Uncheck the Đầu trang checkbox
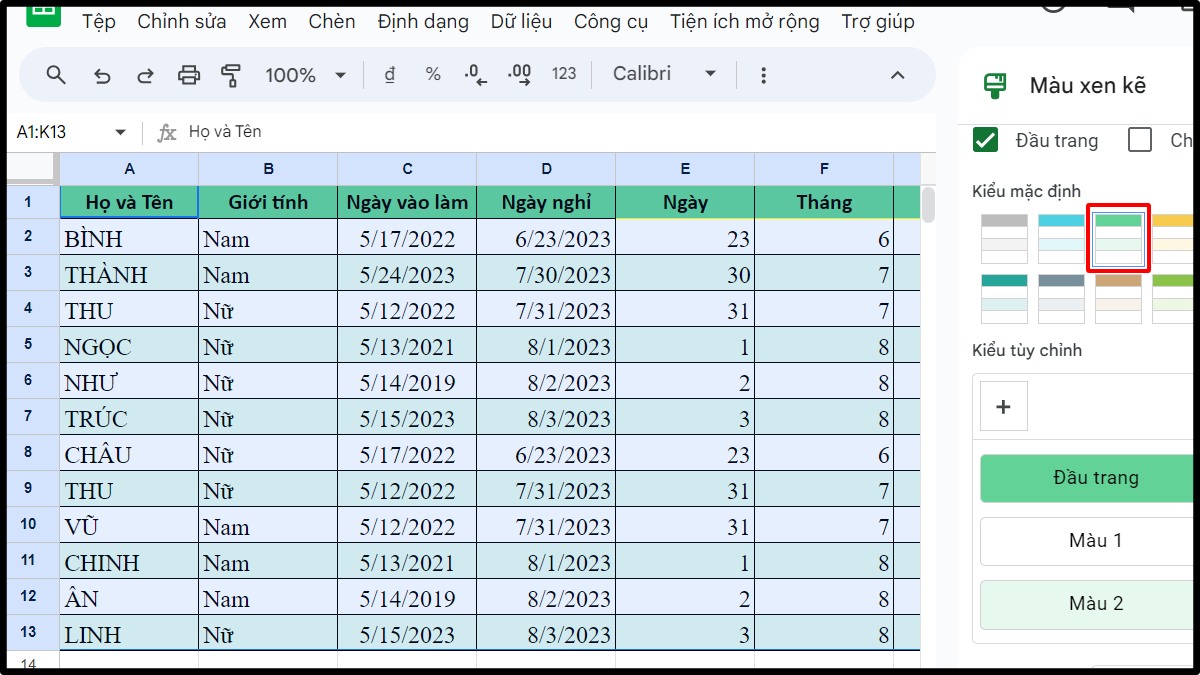Viewport: 1200px width, 675px height. click(x=986, y=140)
